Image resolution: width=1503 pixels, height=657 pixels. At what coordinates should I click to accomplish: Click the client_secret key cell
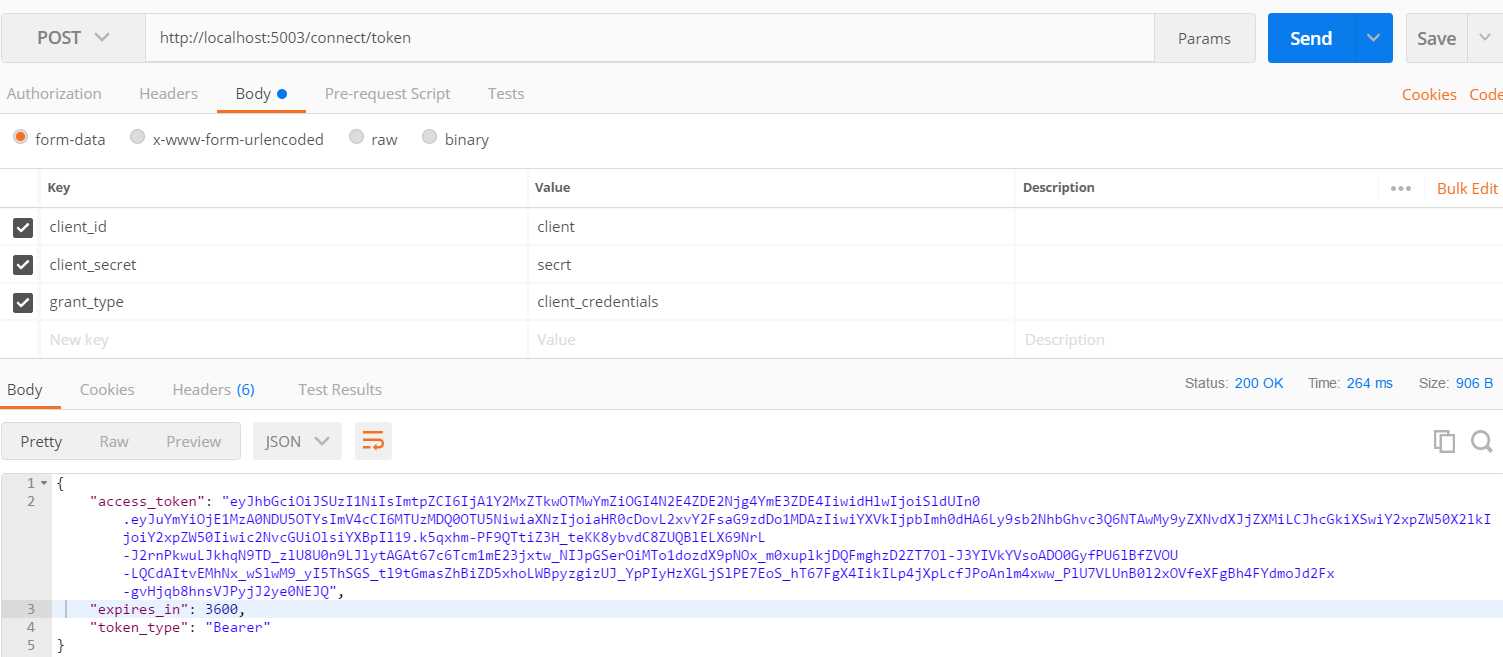pos(283,265)
